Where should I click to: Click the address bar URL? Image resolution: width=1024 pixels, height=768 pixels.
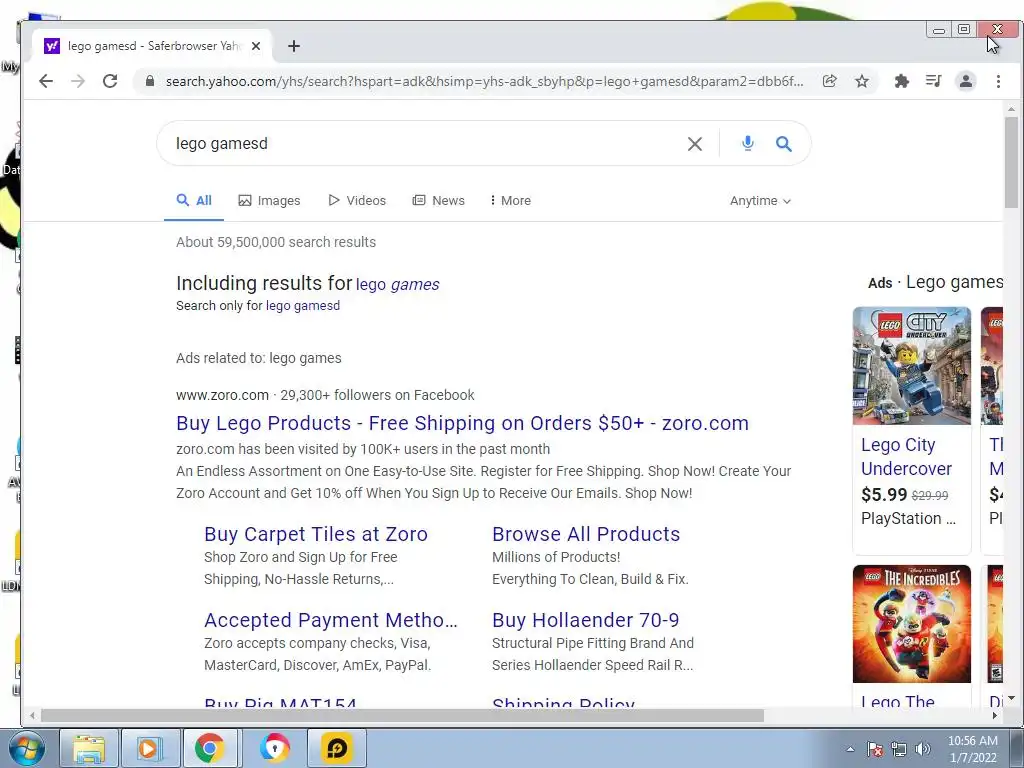pyautogui.click(x=484, y=81)
